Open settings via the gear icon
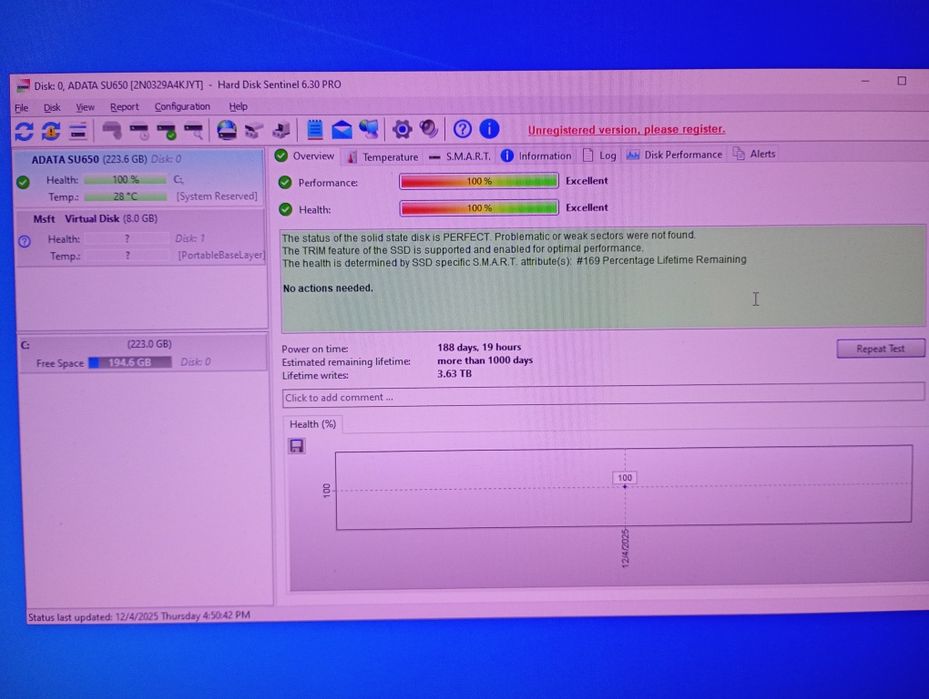 402,129
